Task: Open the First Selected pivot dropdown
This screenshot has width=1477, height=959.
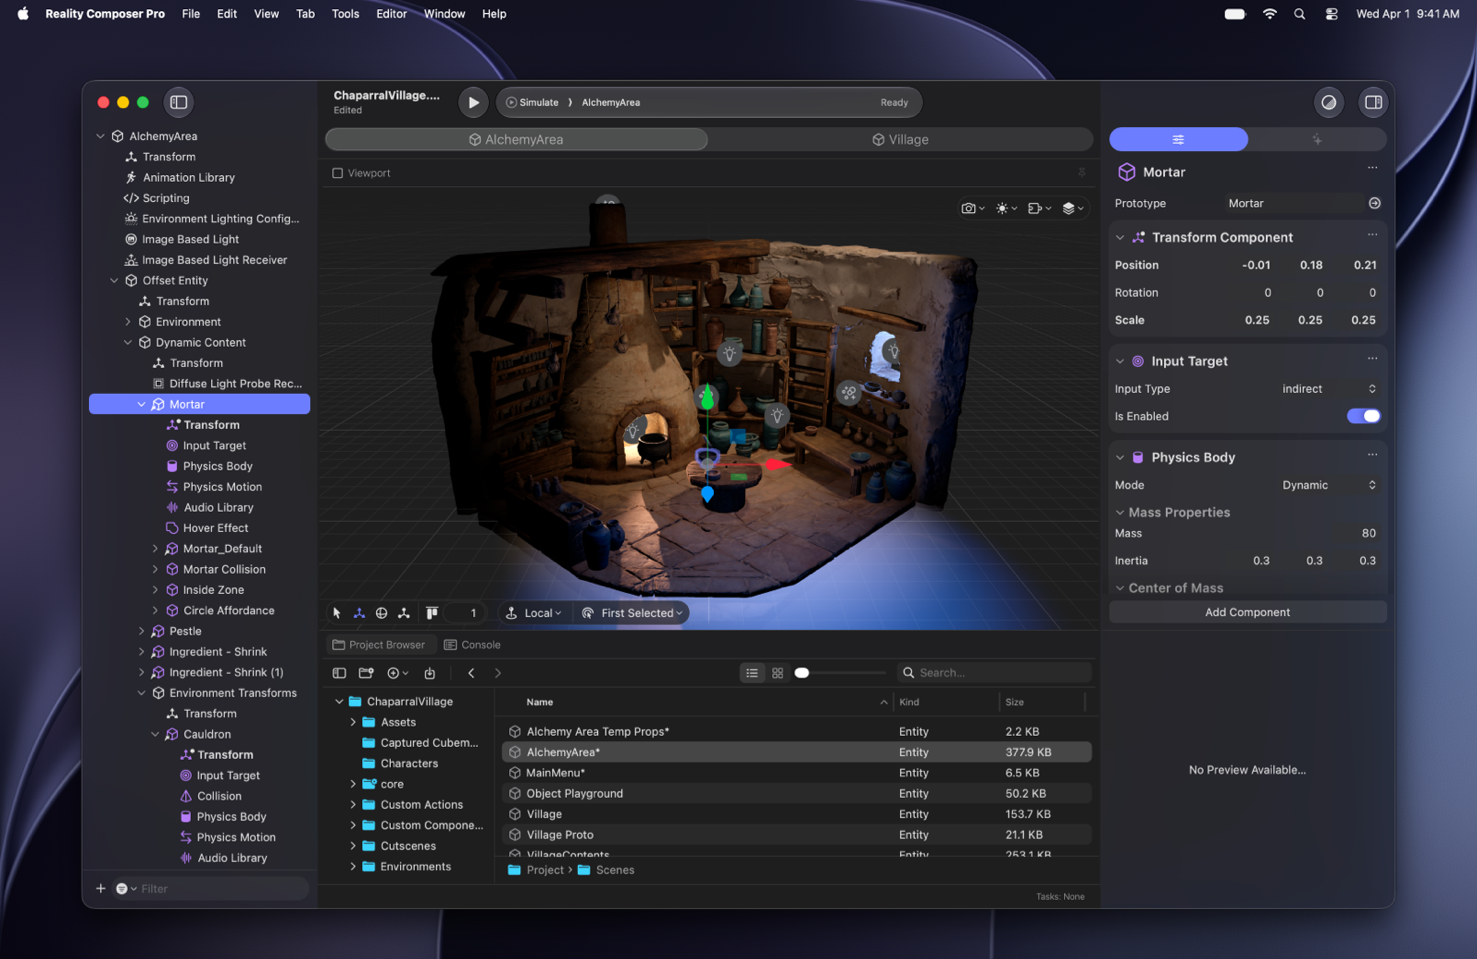Action: 633,613
